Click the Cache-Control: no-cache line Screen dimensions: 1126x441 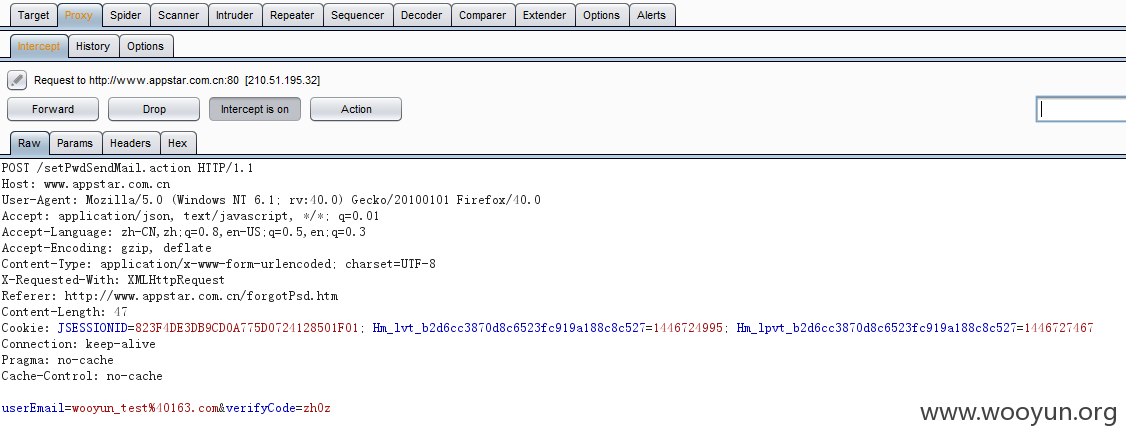tap(82, 376)
